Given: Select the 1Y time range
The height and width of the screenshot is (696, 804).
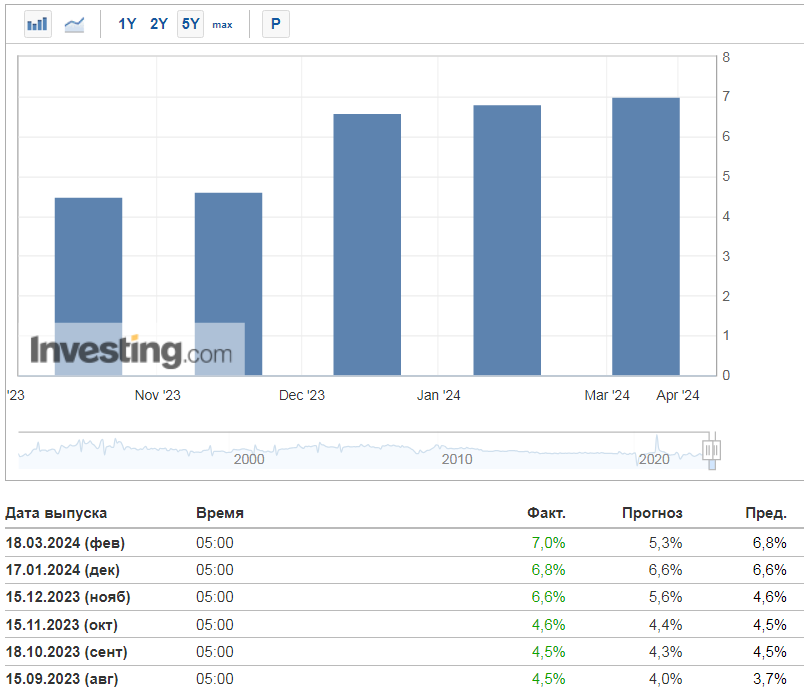Looking at the screenshot, I should [x=127, y=24].
